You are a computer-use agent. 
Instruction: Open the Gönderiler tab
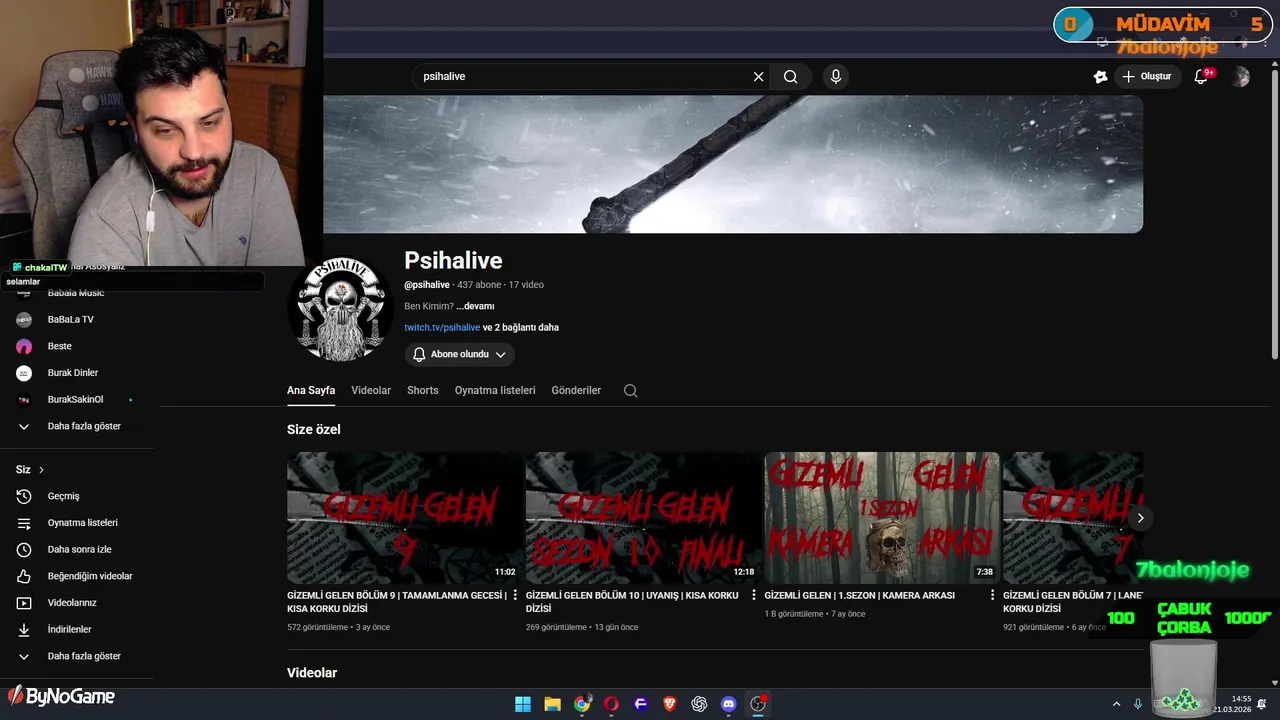point(576,390)
